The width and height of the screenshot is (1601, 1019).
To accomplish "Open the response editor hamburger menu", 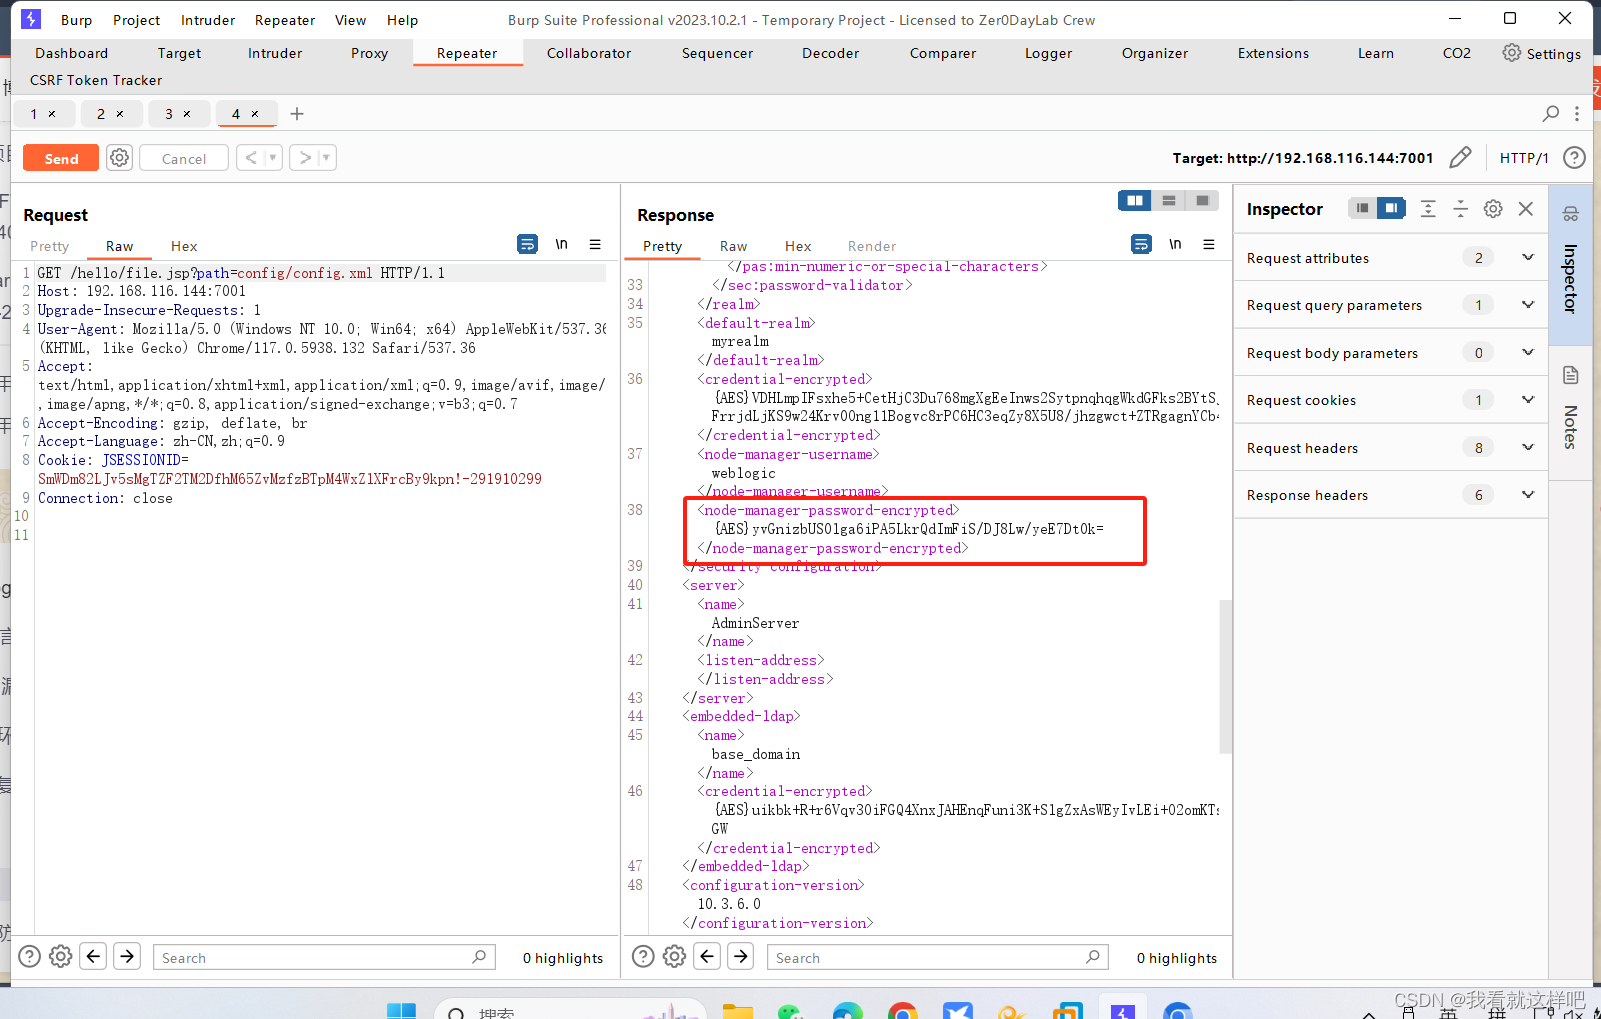I will point(1209,244).
